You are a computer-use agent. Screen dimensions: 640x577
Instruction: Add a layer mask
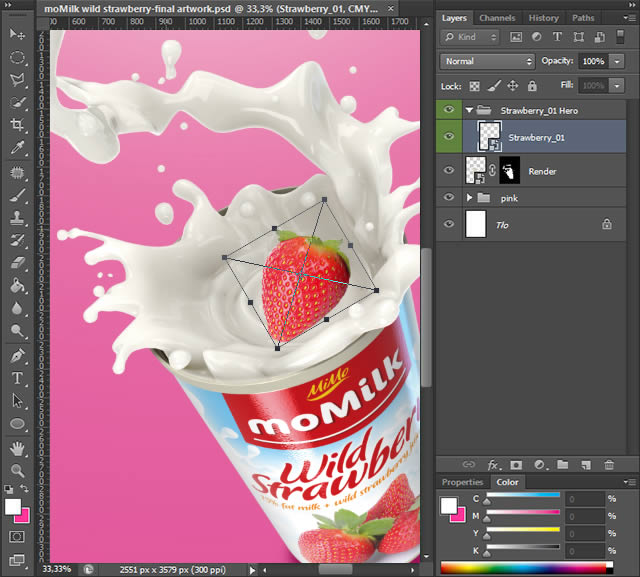pos(516,465)
